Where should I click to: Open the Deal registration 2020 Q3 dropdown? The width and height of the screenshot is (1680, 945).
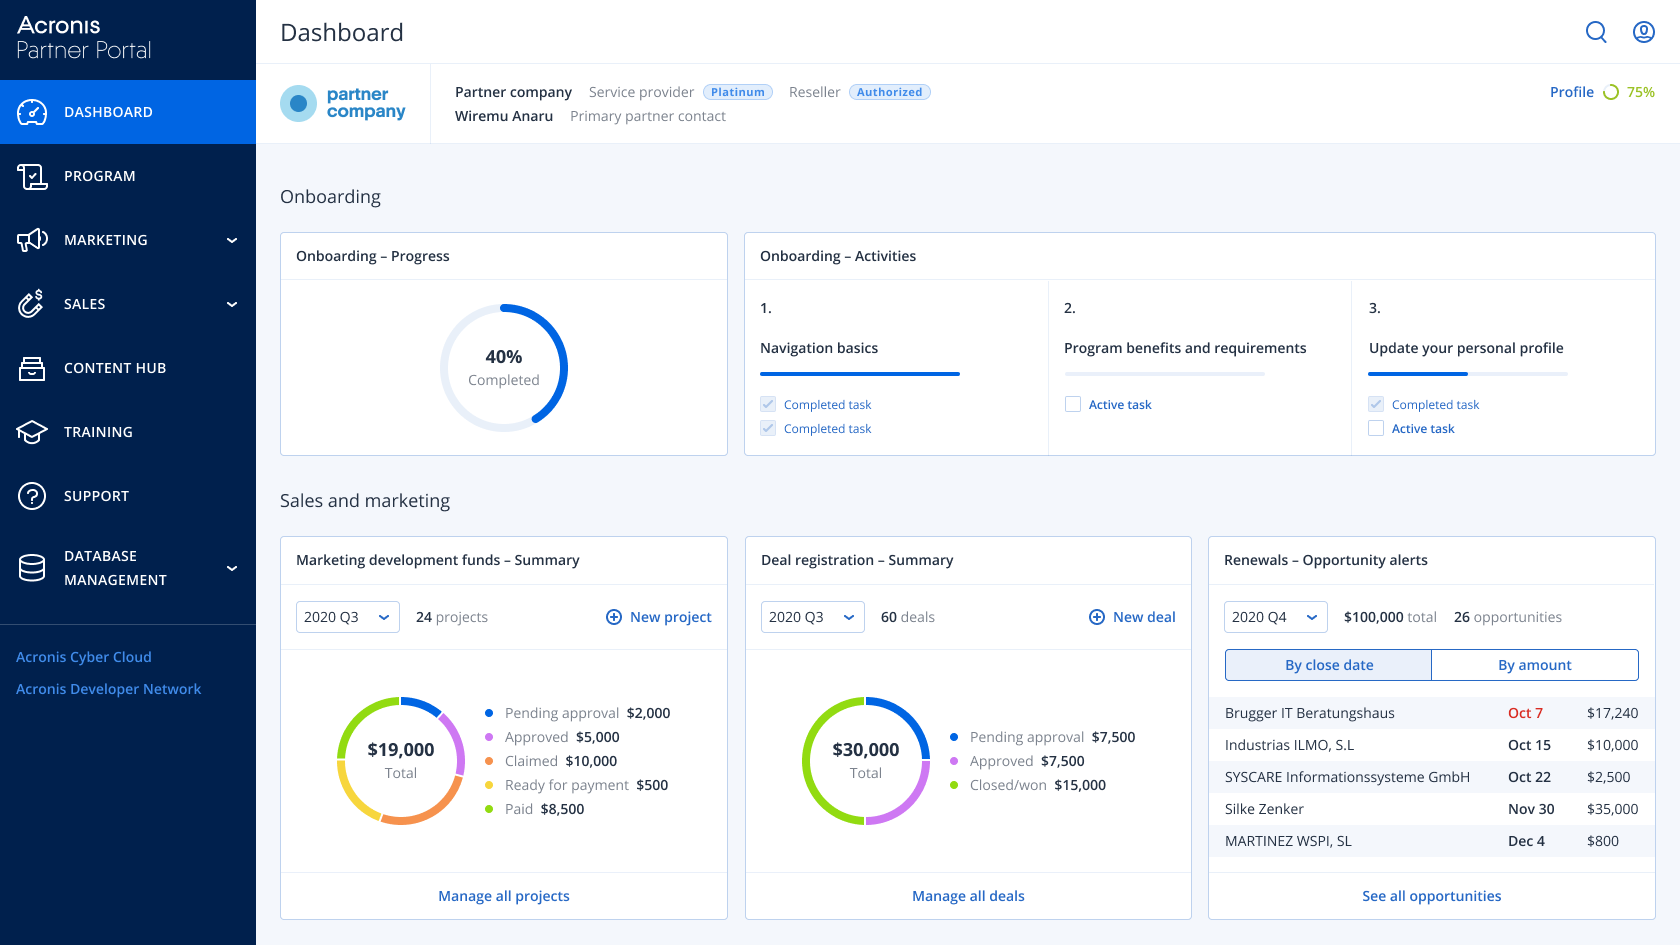pos(811,617)
